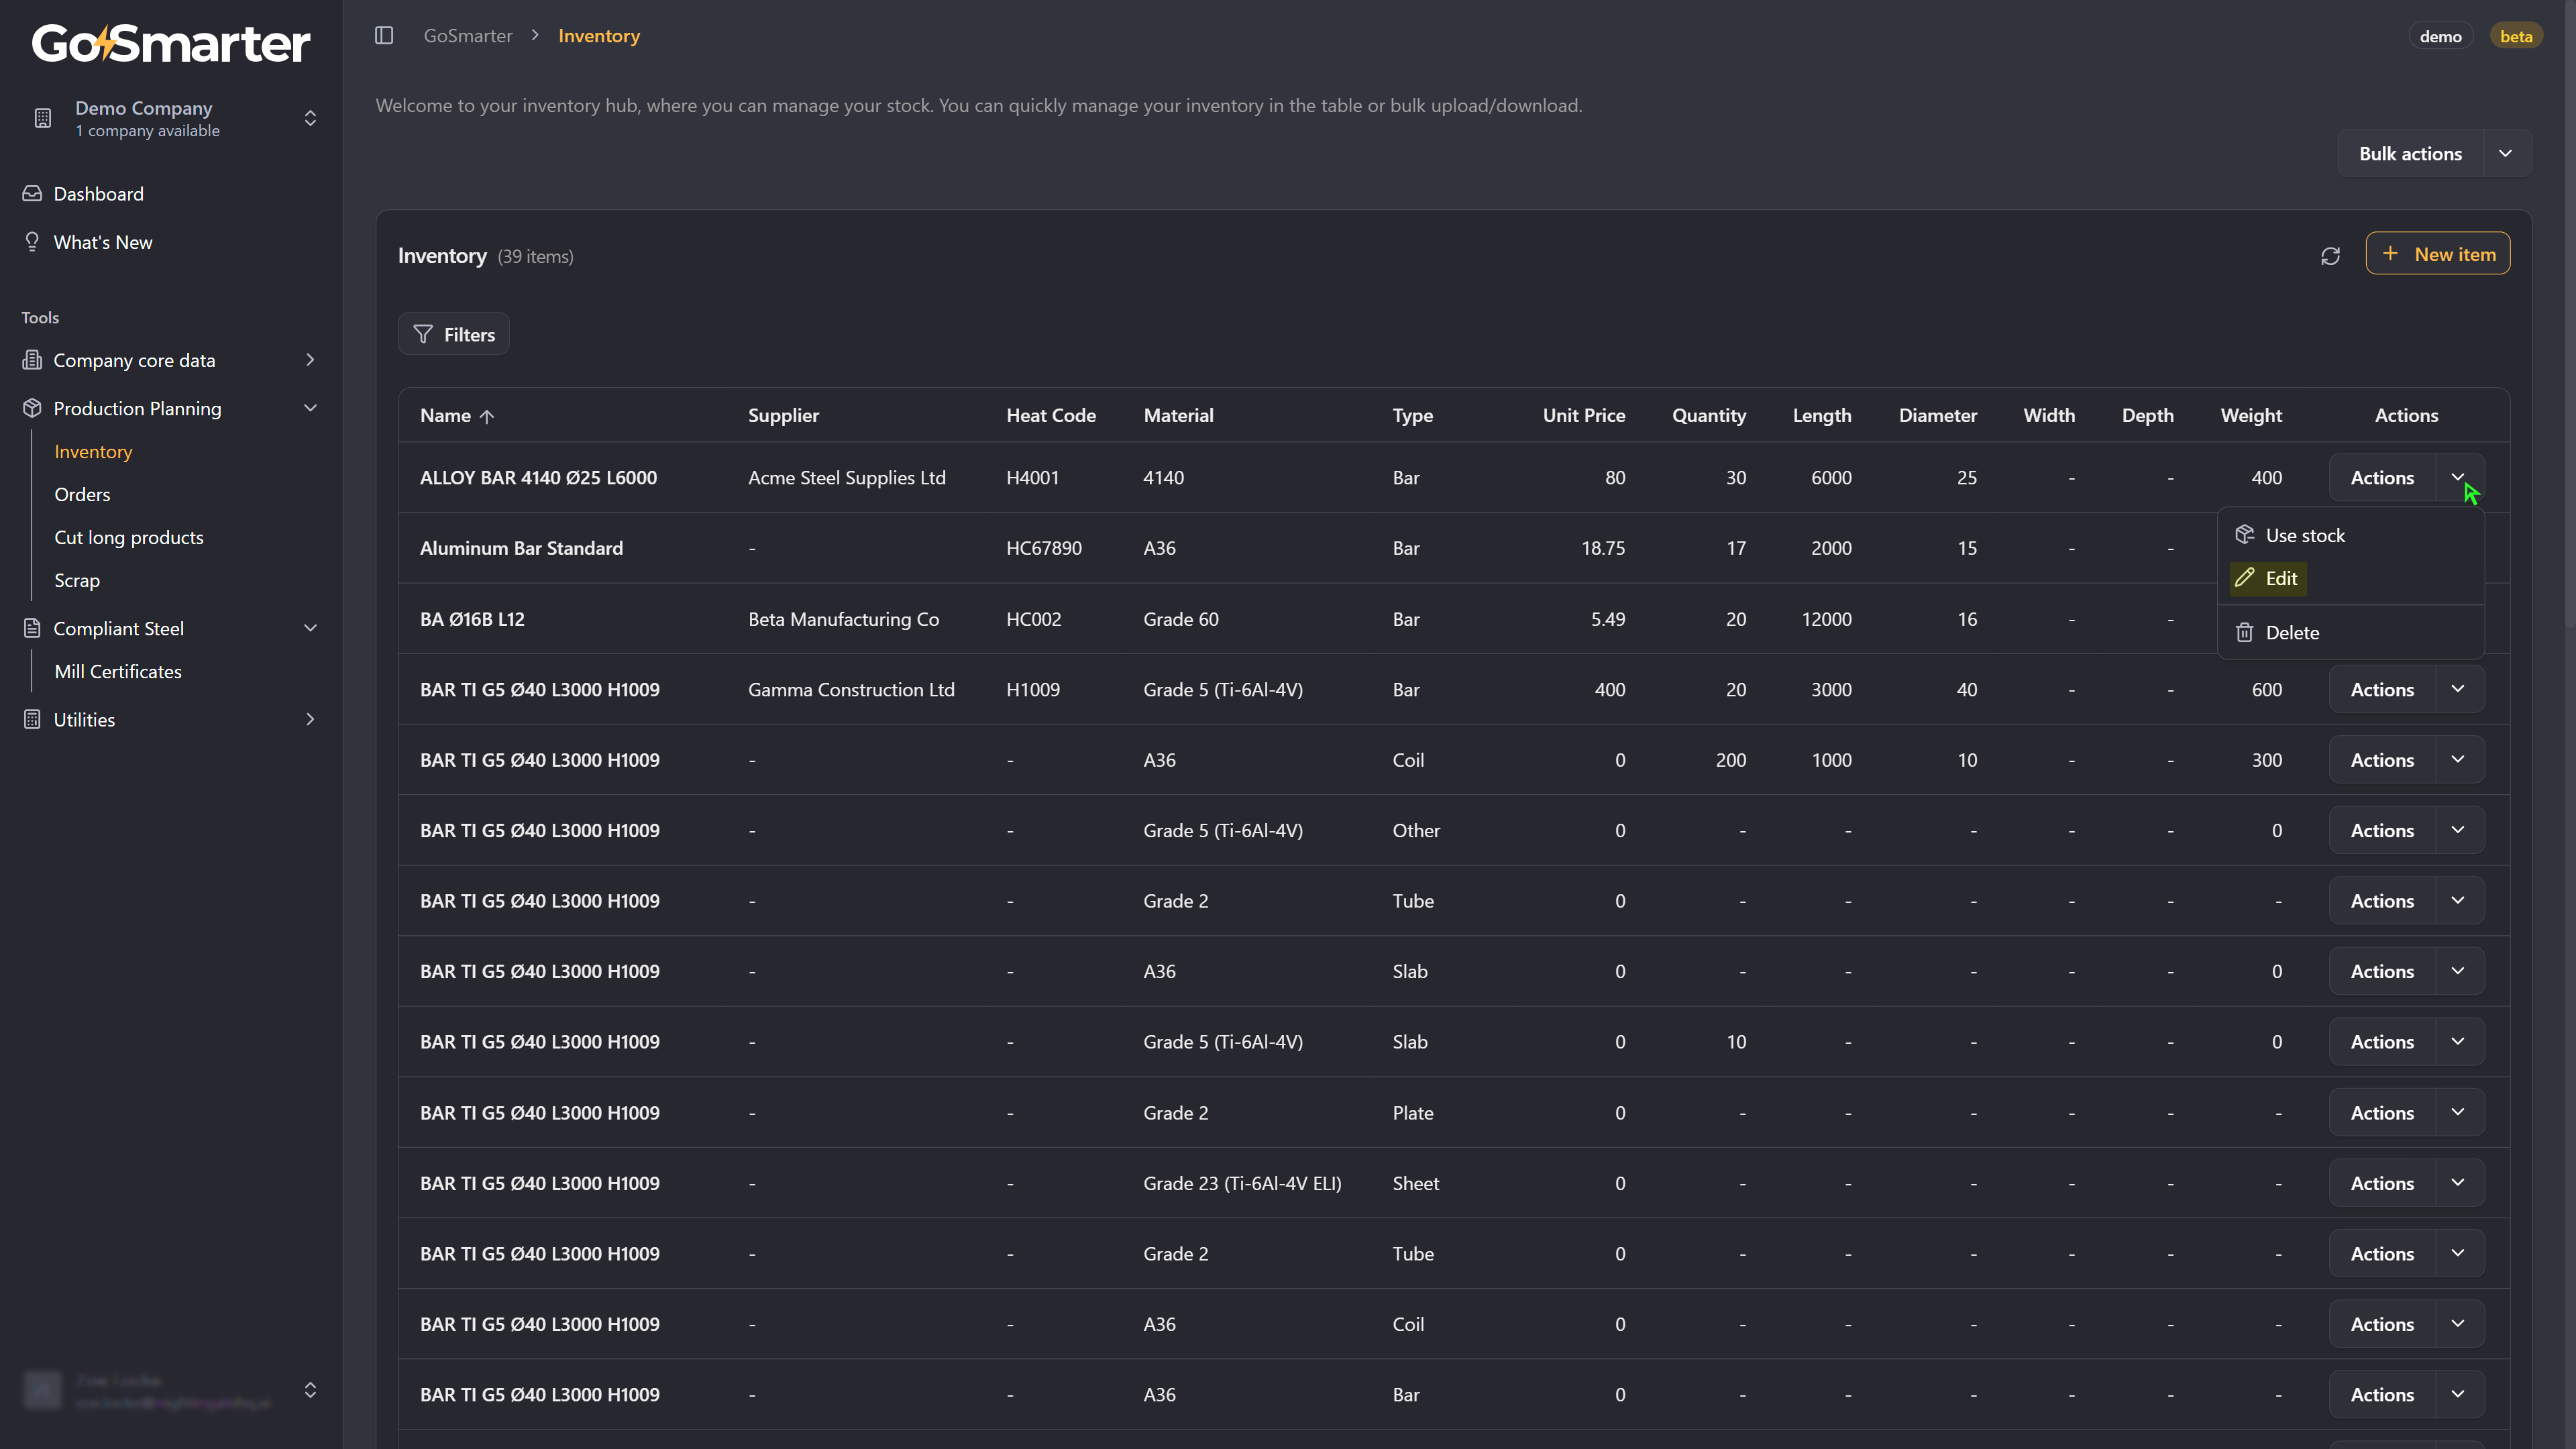Select Edit from the actions menu

(2280, 579)
